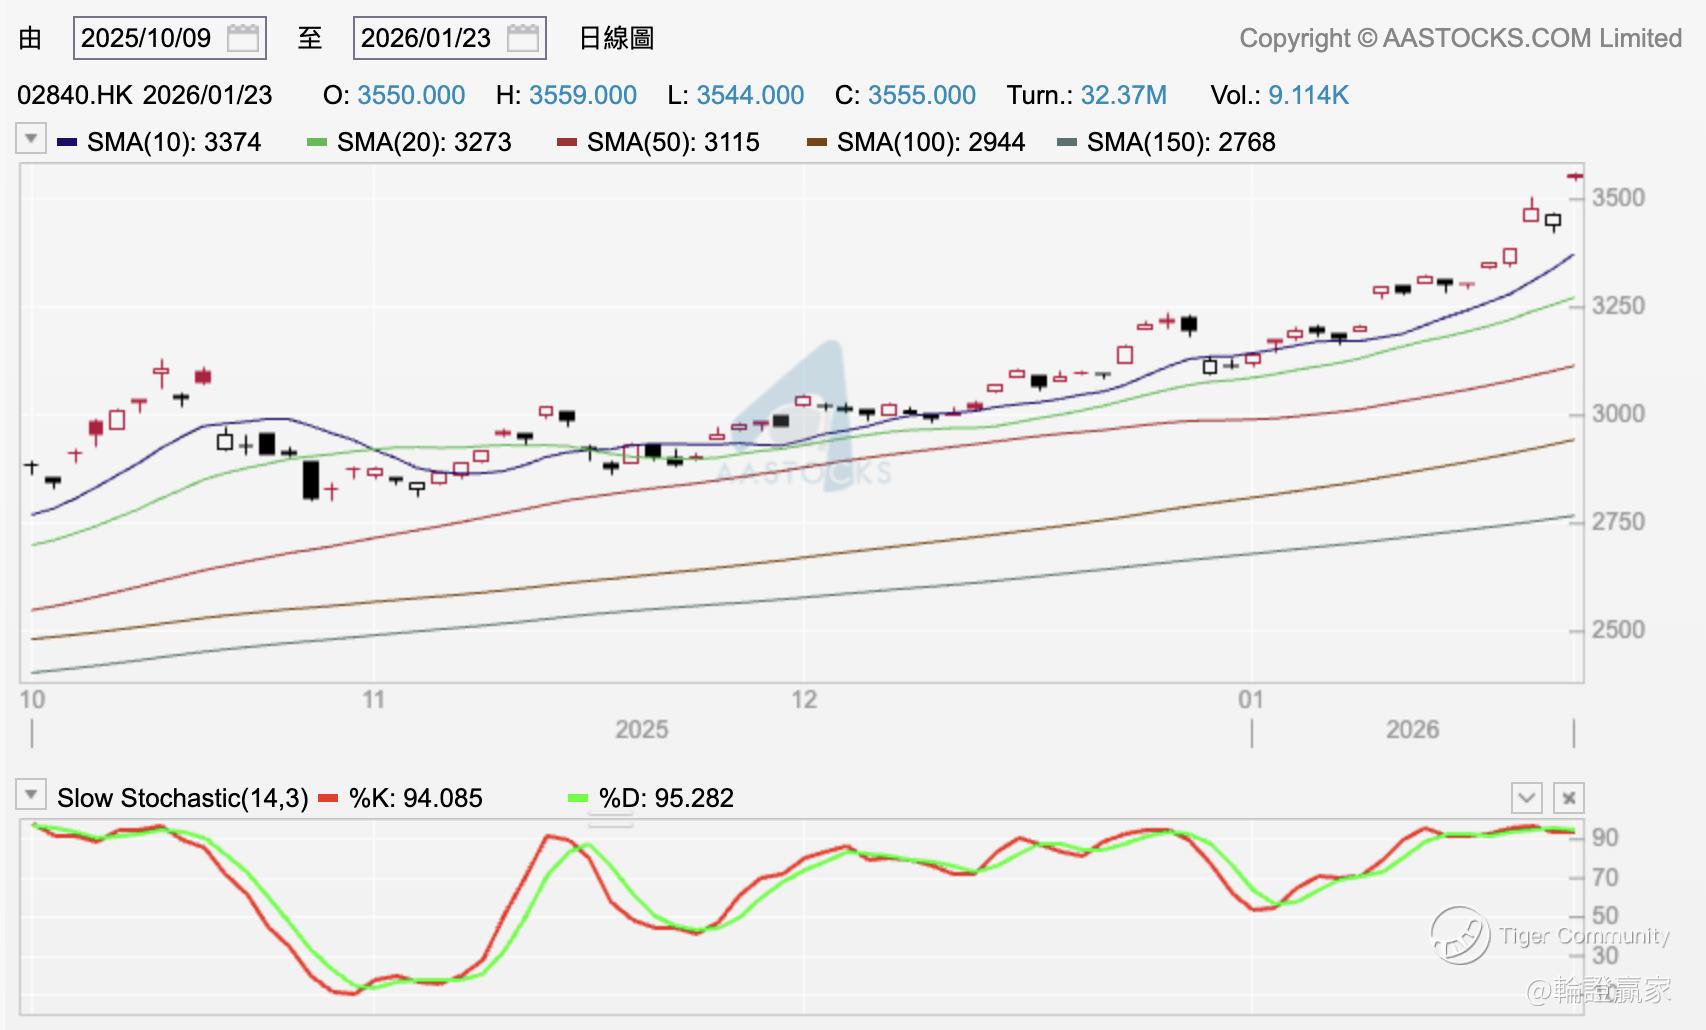This screenshot has height=1030, width=1706.
Task: Click the SMA(10) blue color swatch
Action: point(67,143)
